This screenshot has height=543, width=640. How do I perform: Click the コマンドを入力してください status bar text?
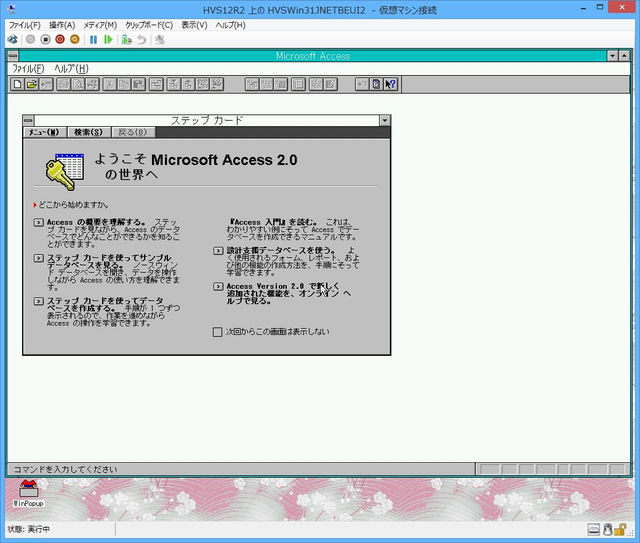point(66,470)
